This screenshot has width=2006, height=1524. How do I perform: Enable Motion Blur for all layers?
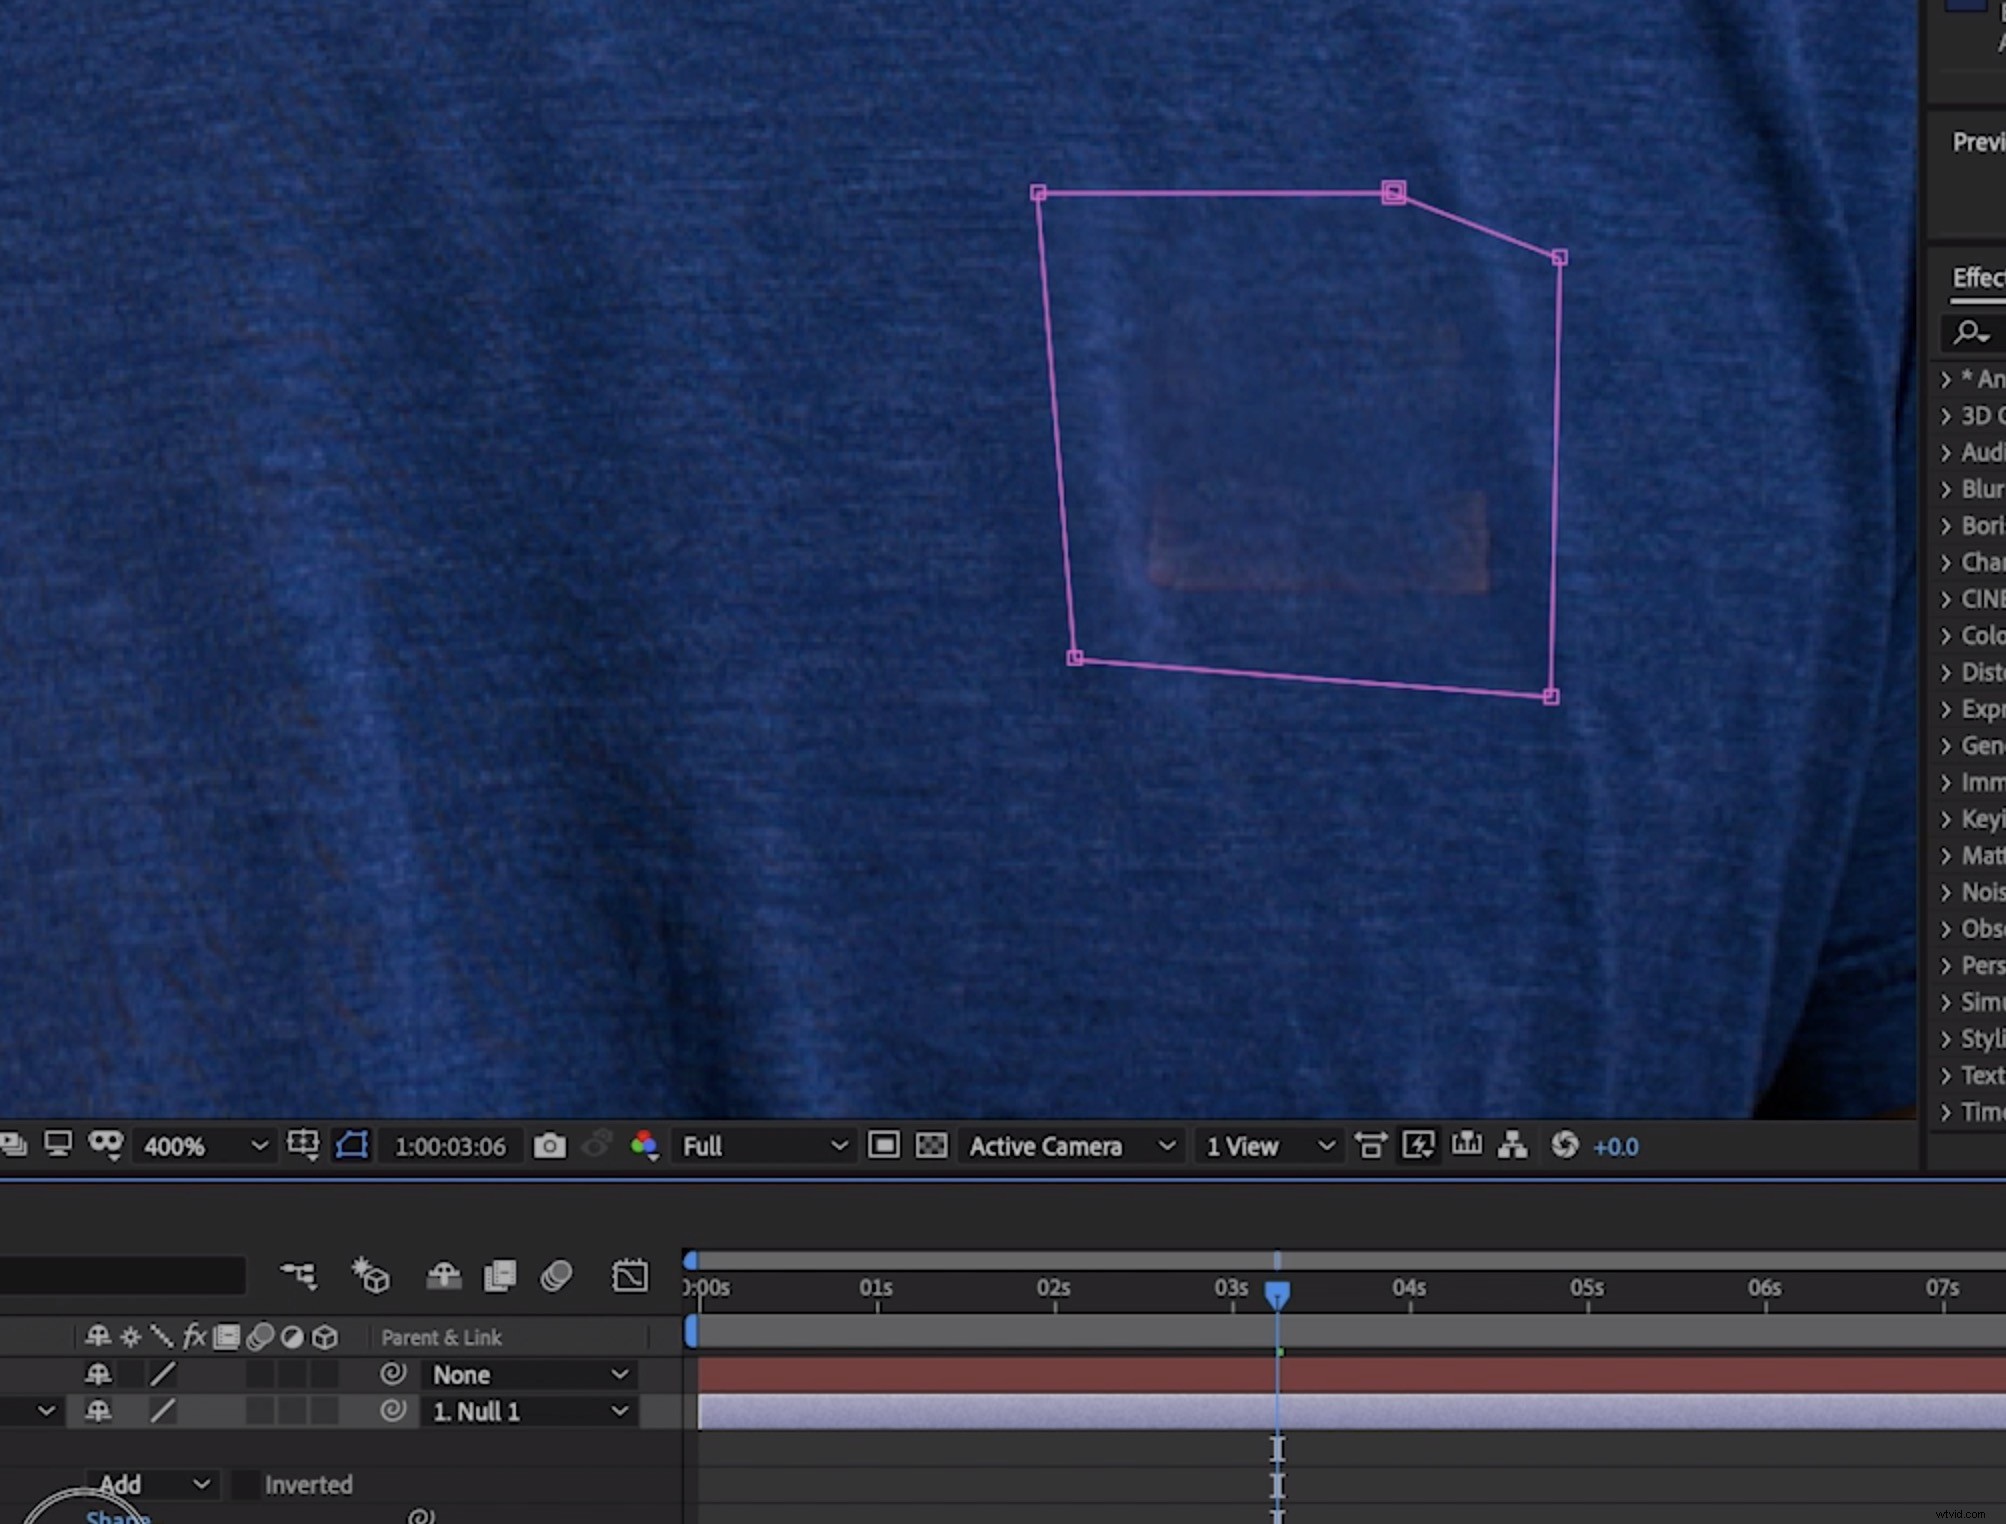(557, 1276)
